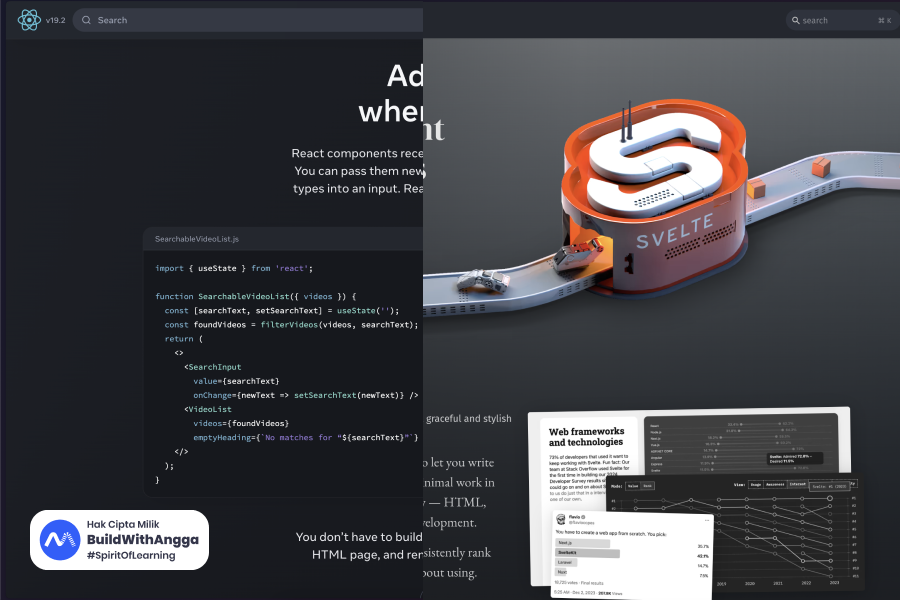Open the SearchableVideoList.js file tab

tap(197, 239)
